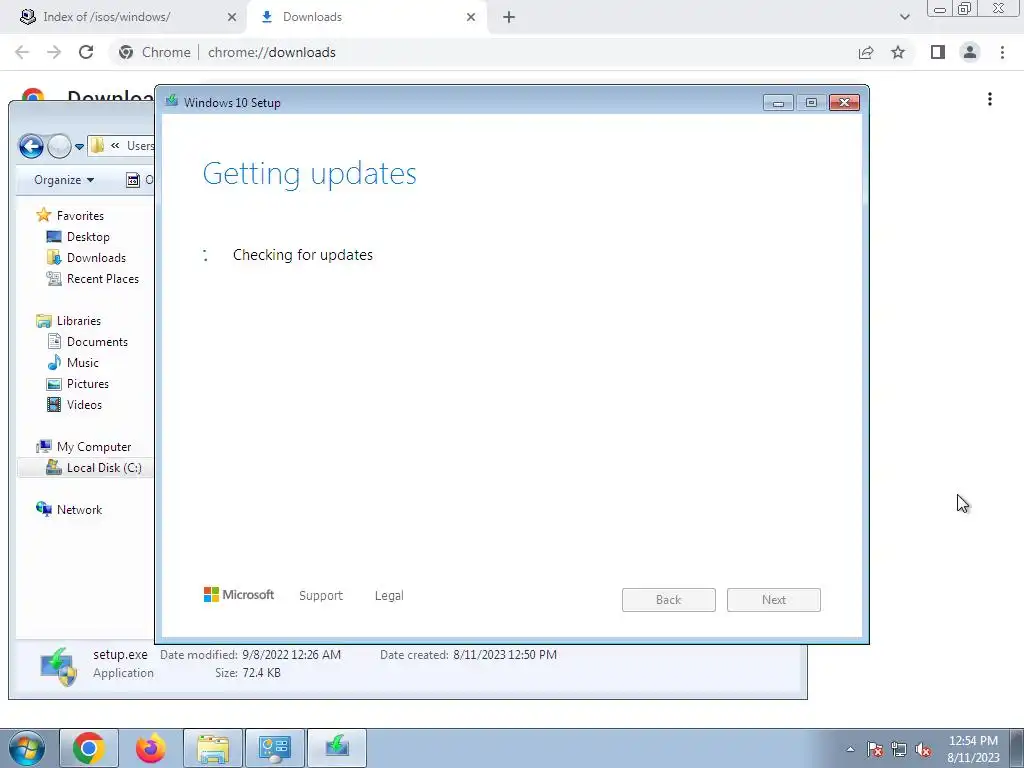
Task: Toggle Chrome side panel icon
Action: [x=938, y=52]
